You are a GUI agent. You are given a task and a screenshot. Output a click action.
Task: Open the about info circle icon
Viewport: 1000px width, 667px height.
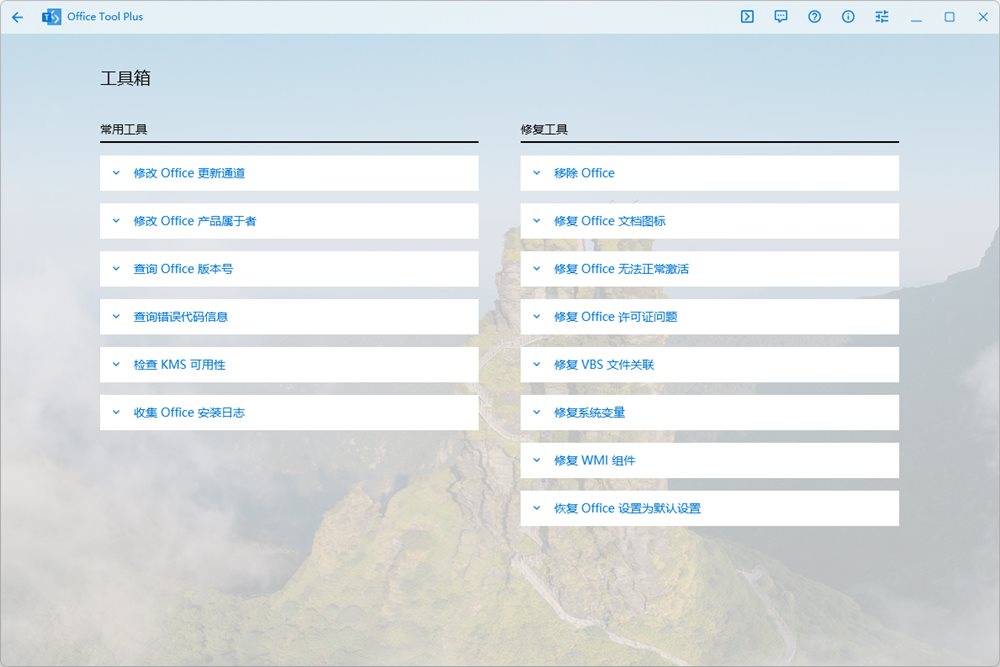pos(848,17)
